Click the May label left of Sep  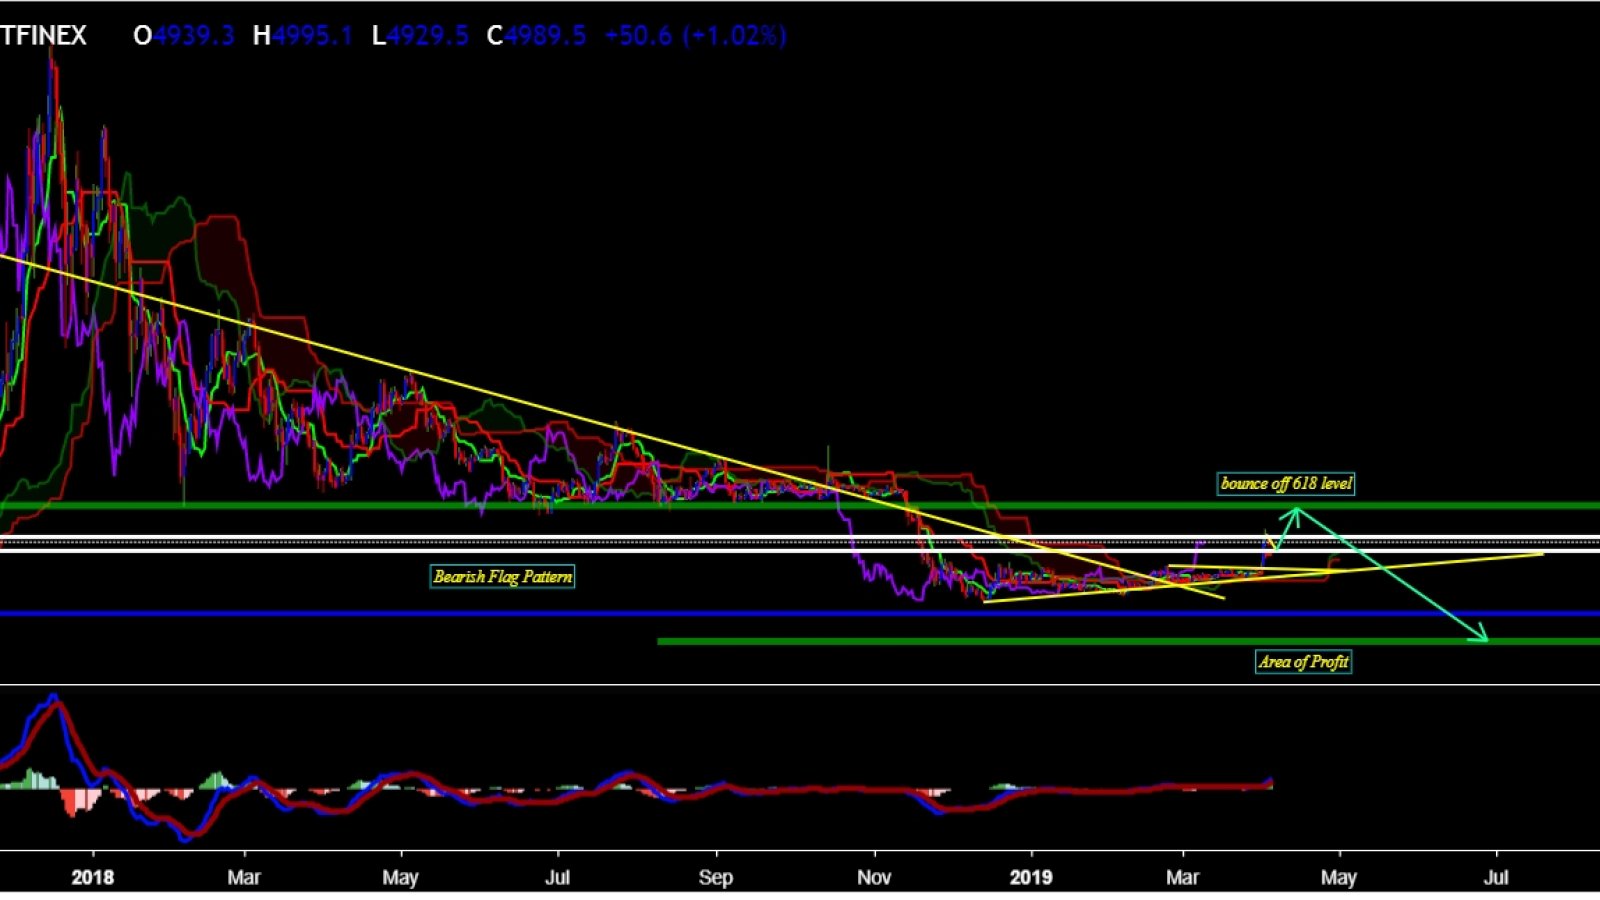click(x=400, y=877)
